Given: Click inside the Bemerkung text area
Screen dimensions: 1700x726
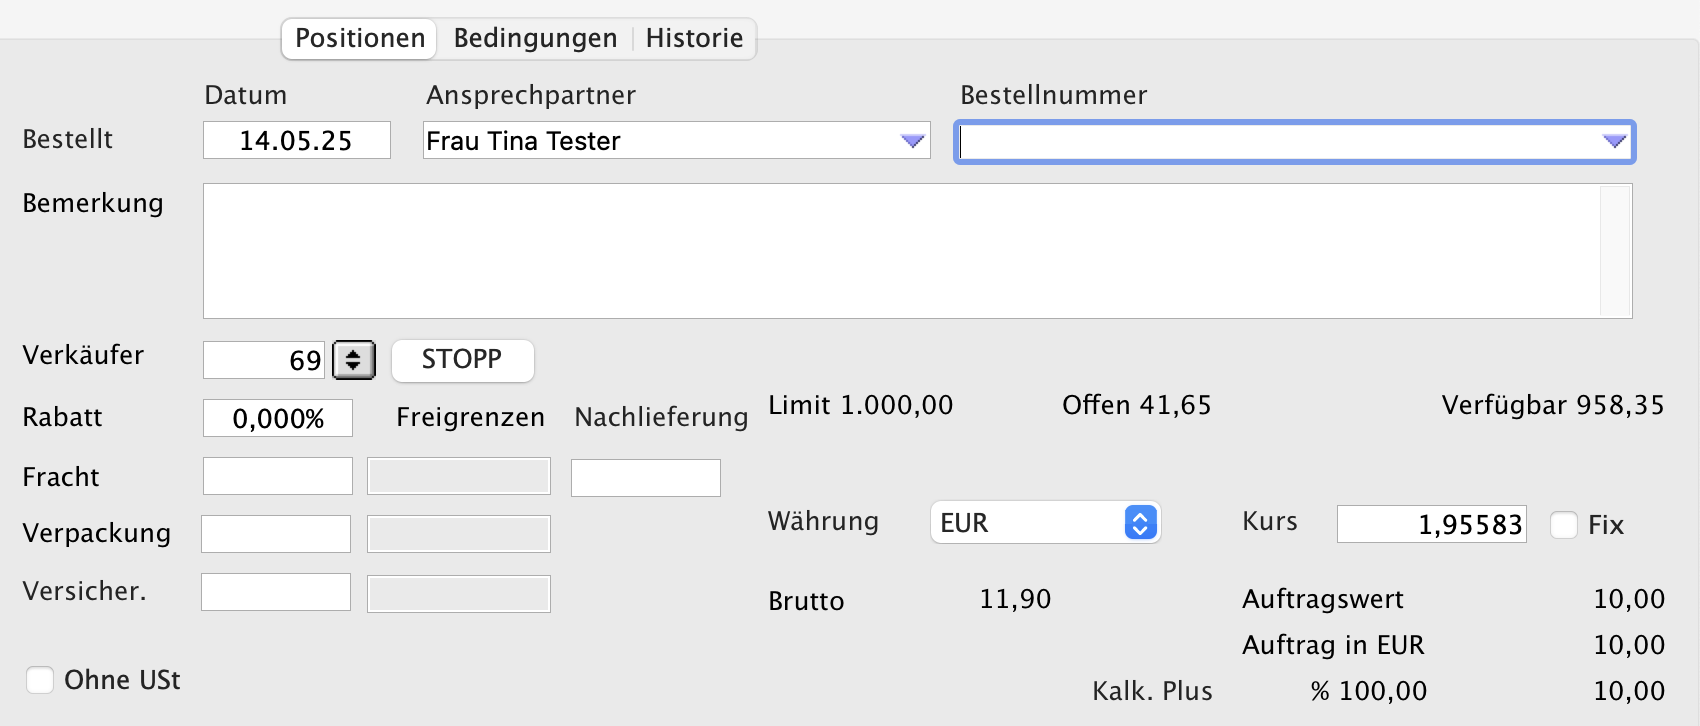Looking at the screenshot, I should (x=900, y=251).
